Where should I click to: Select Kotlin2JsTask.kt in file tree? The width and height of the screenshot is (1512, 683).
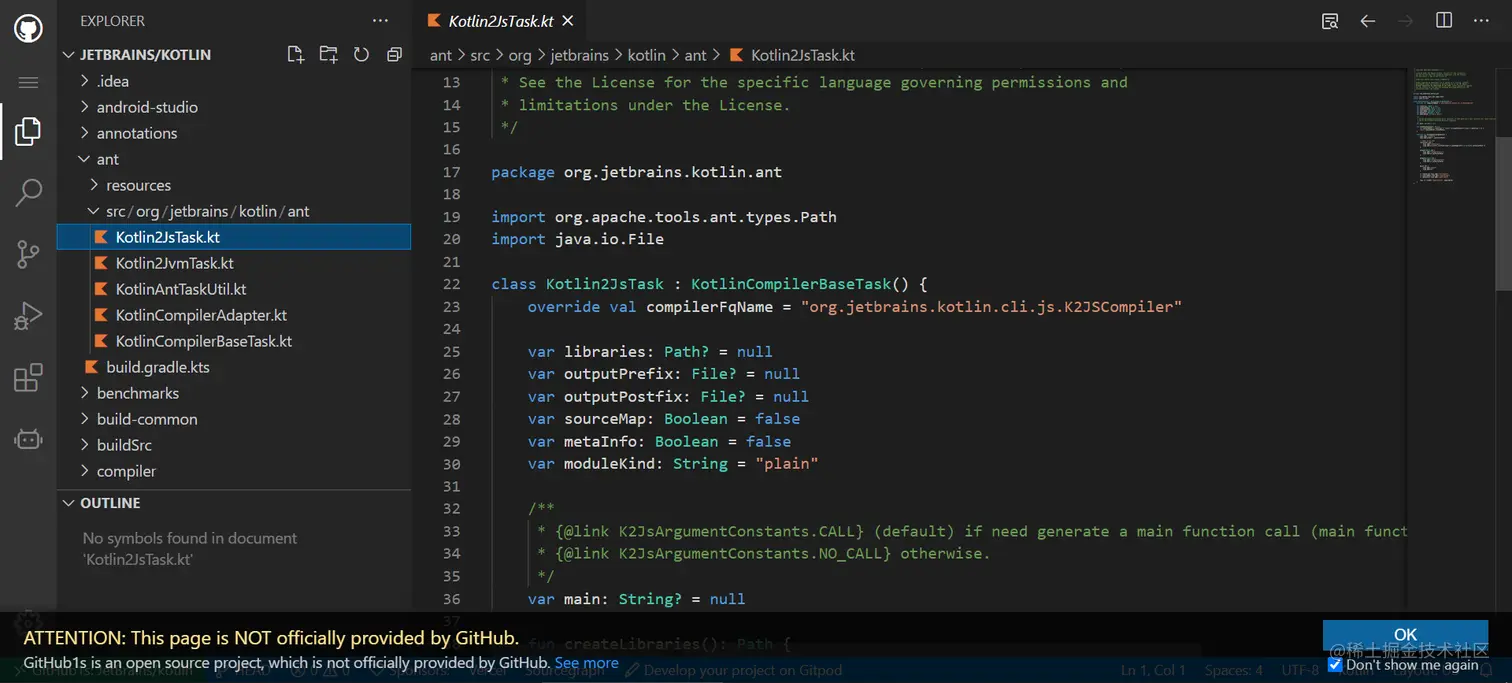pos(234,237)
